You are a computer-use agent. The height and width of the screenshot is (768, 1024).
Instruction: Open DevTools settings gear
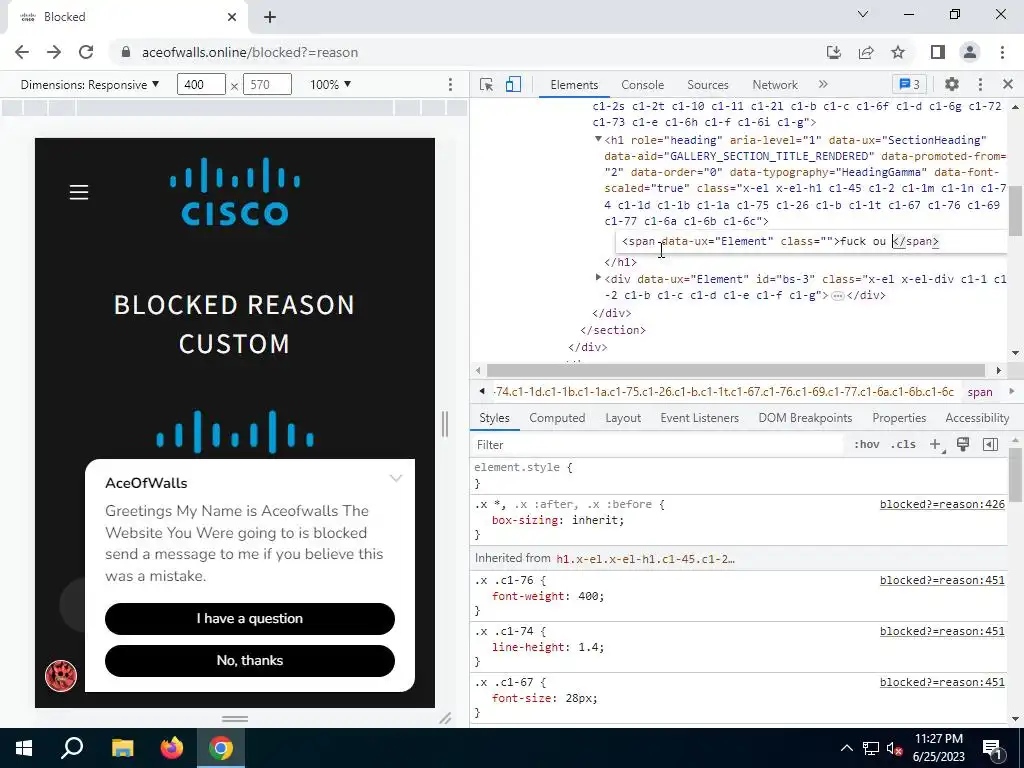click(952, 84)
